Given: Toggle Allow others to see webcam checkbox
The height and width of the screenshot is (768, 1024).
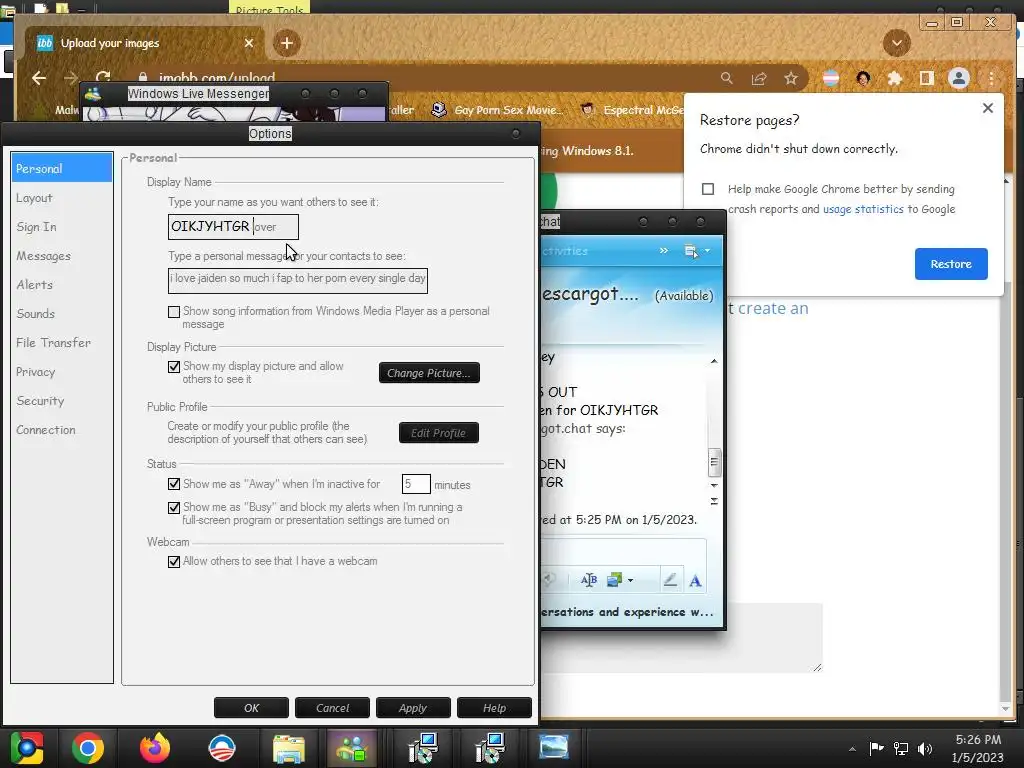Looking at the screenshot, I should [174, 562].
